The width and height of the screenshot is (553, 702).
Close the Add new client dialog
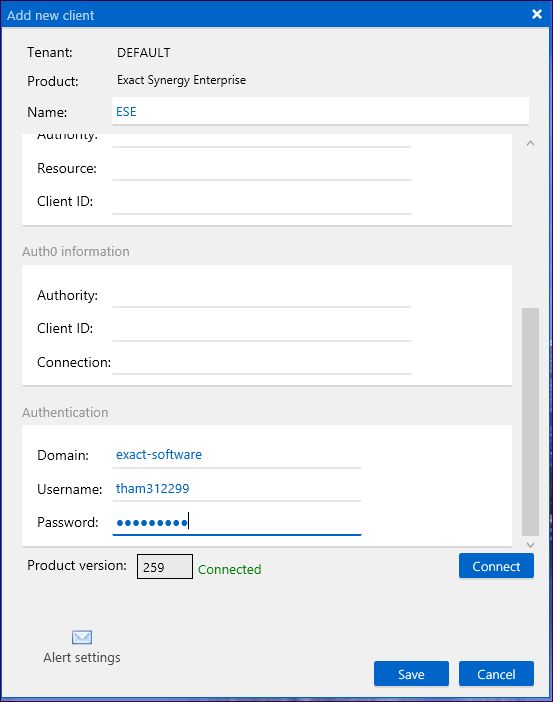[536, 14]
